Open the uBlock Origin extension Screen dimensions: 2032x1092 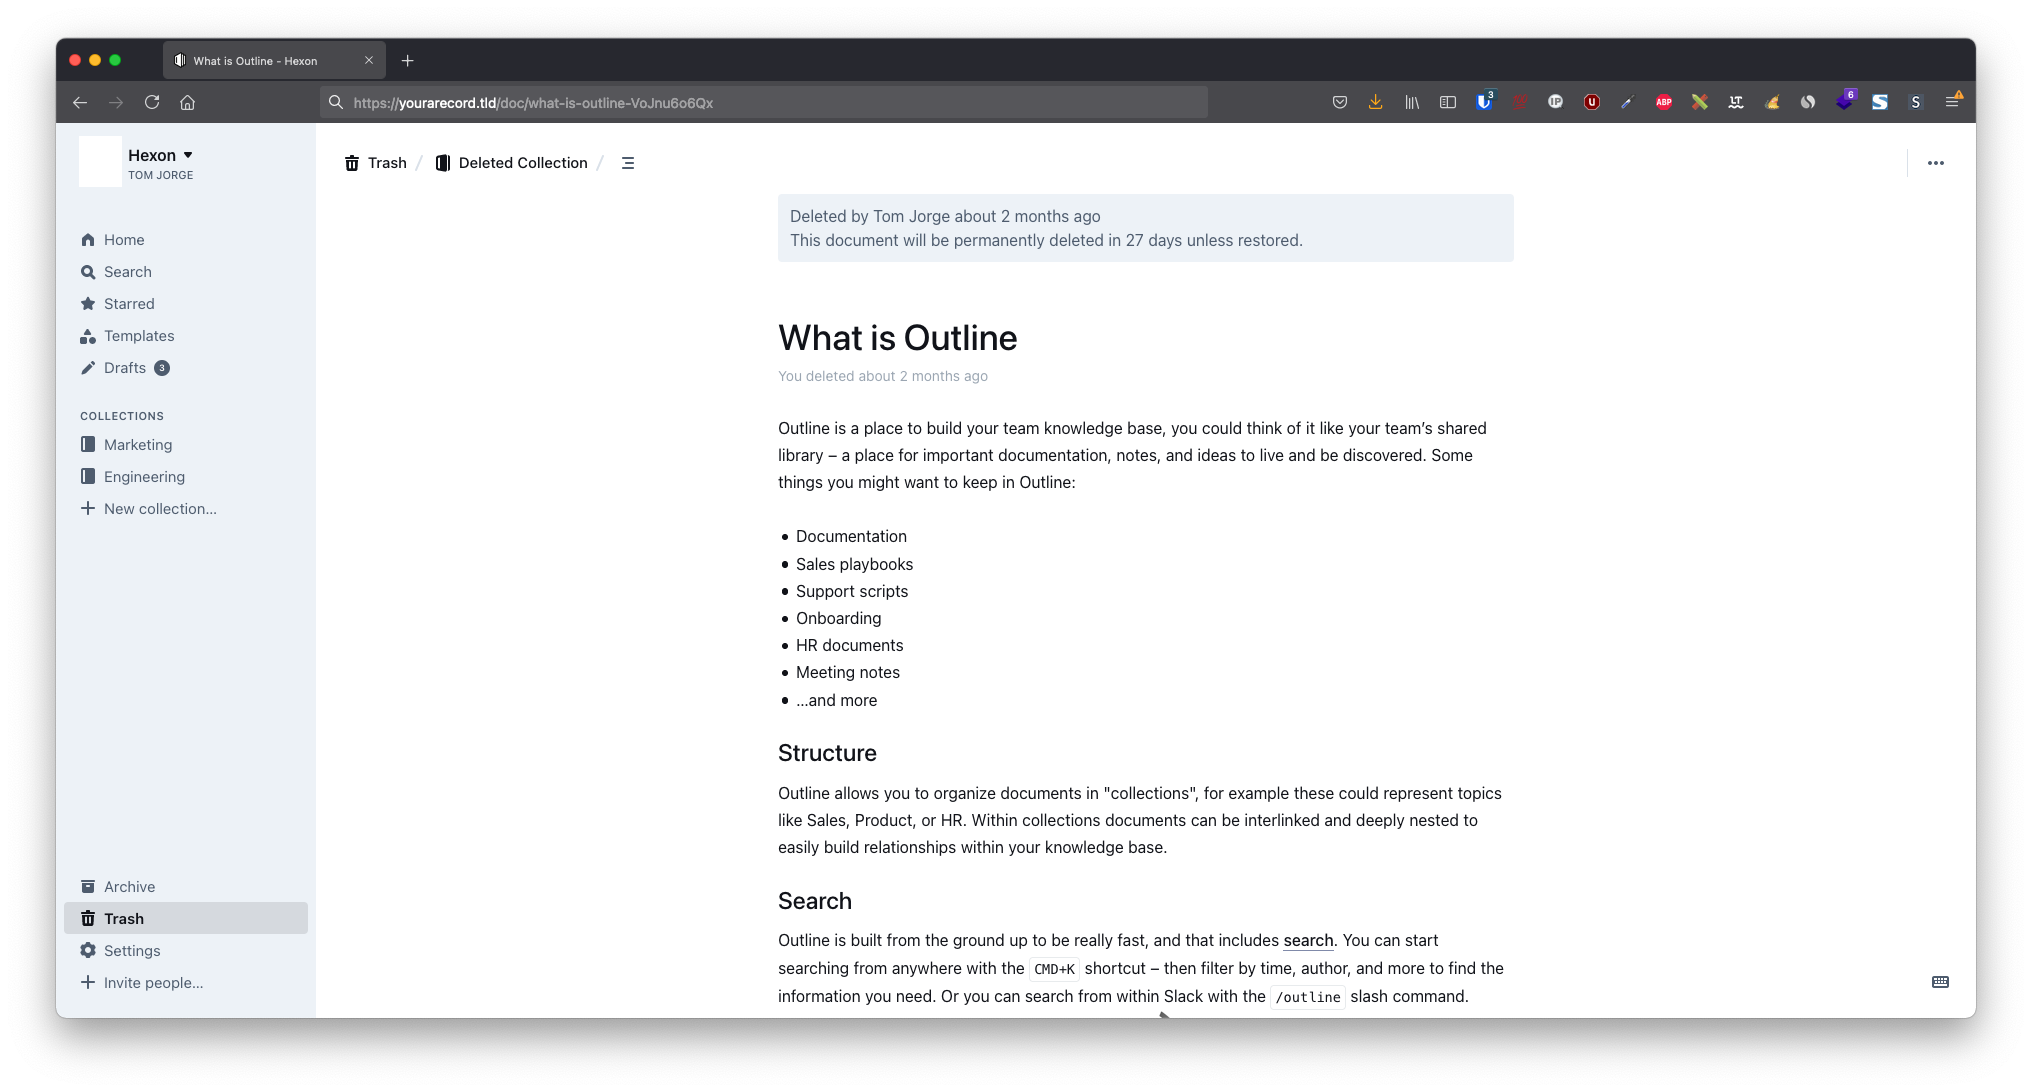click(1592, 102)
